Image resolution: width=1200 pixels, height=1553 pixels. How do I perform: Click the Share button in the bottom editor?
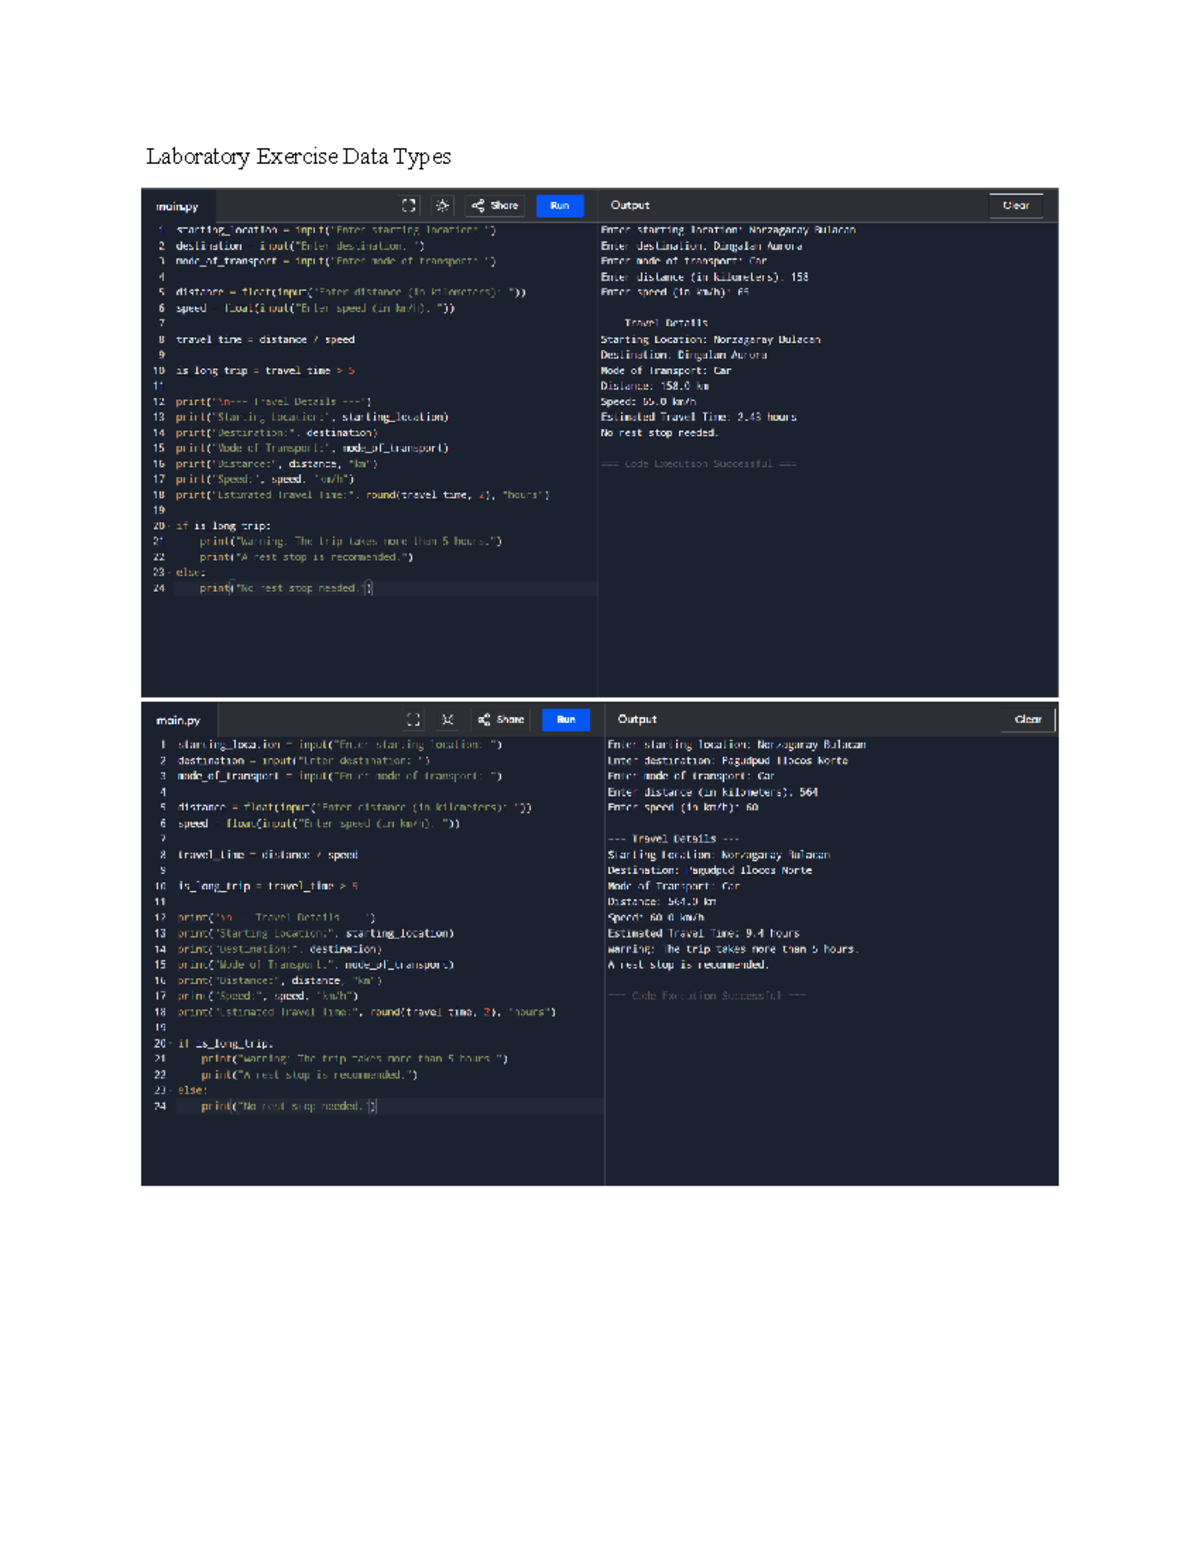(501, 720)
